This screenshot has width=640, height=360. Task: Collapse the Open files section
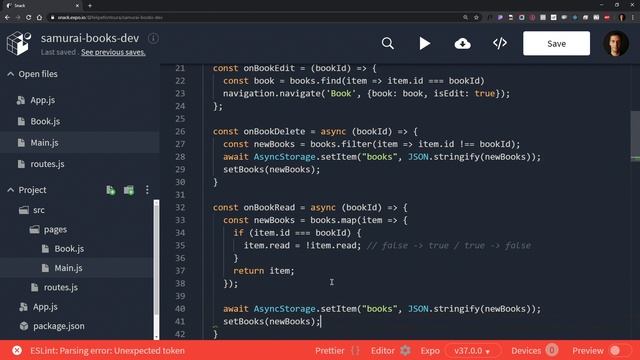click(x=11, y=74)
